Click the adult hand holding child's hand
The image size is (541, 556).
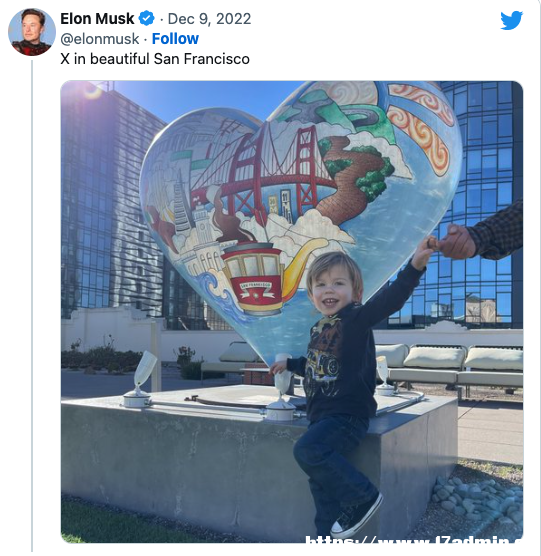click(456, 242)
